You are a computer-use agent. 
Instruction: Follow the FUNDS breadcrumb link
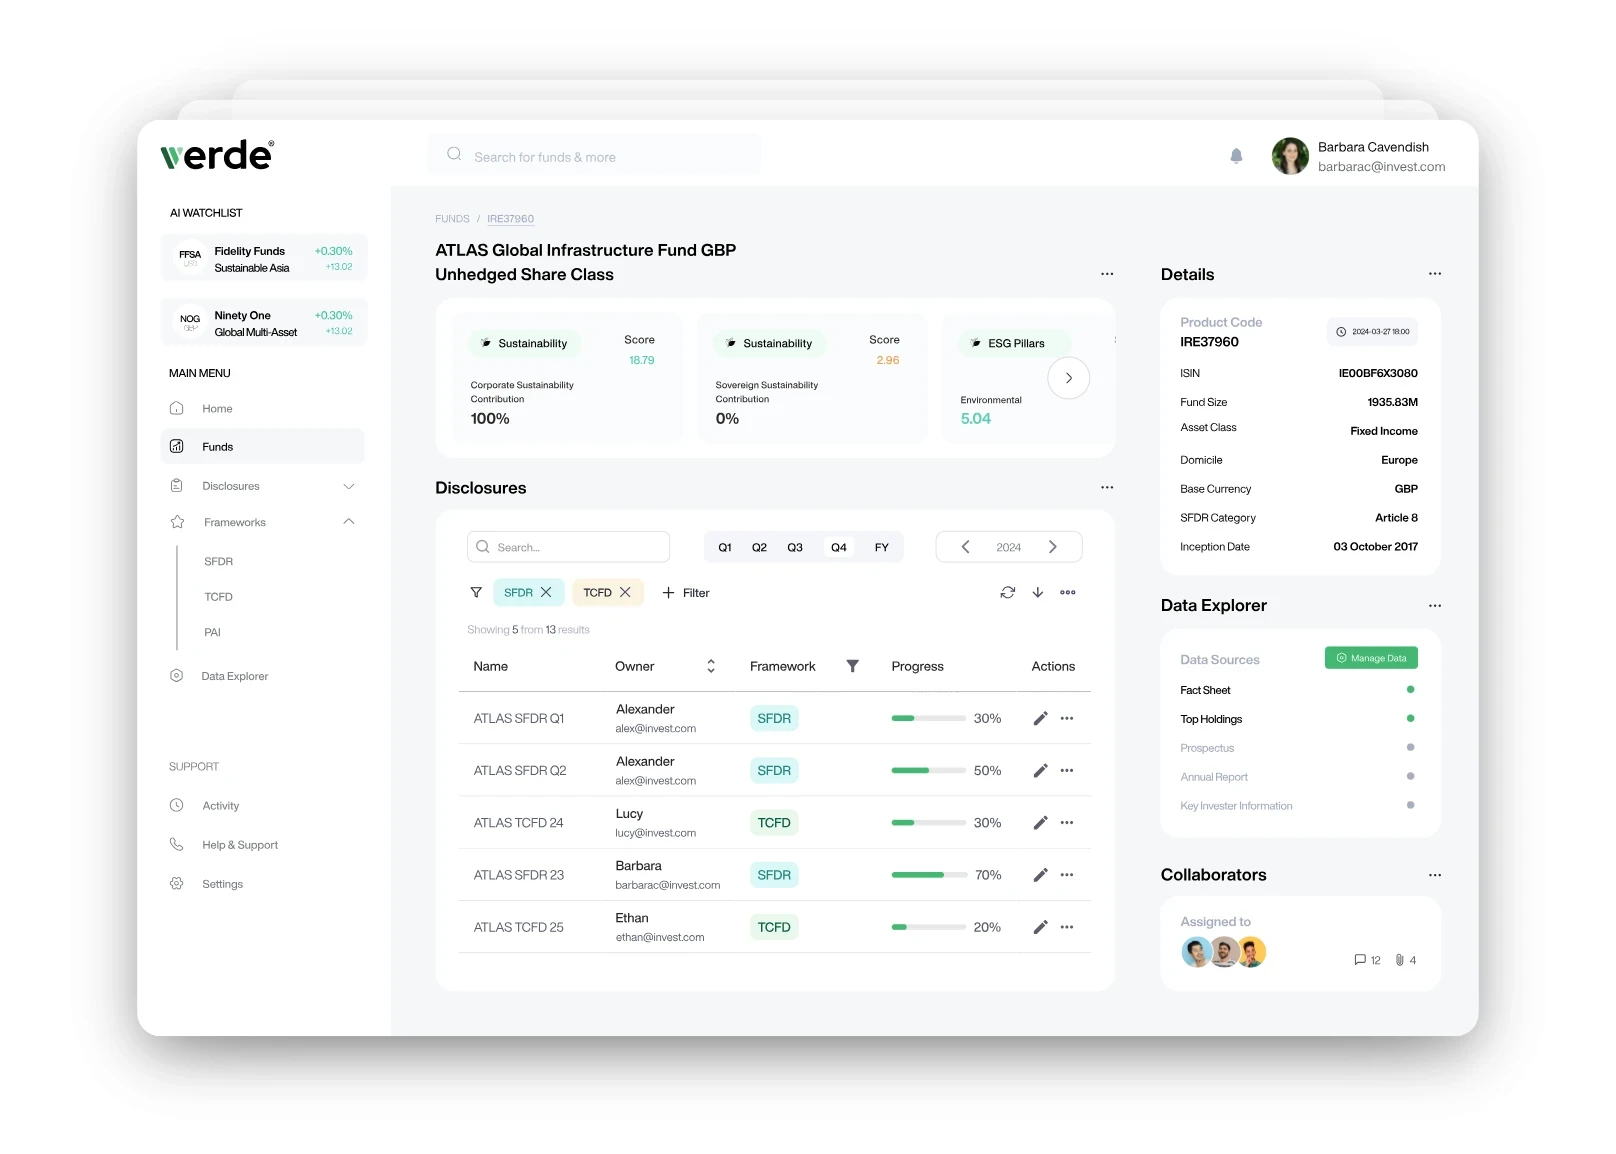pyautogui.click(x=452, y=219)
